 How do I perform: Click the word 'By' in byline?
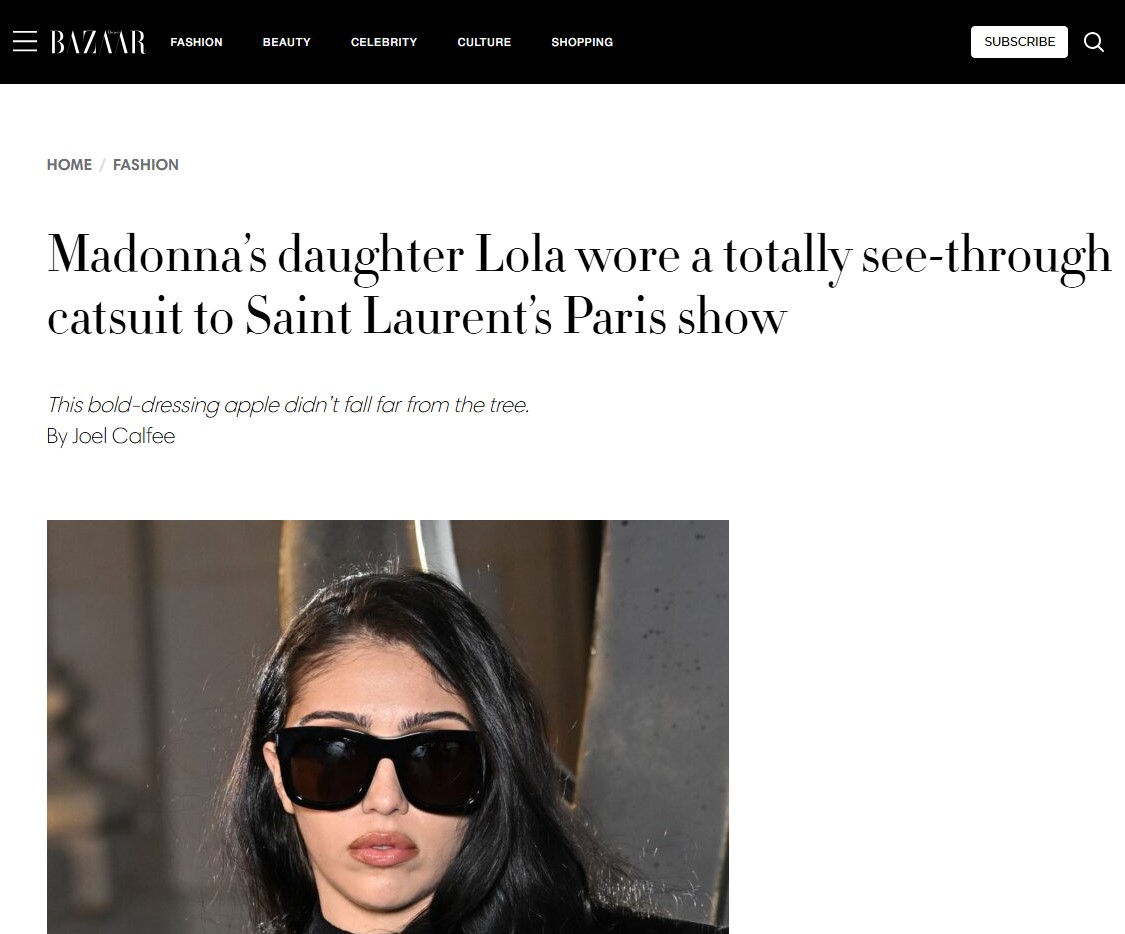pos(57,436)
